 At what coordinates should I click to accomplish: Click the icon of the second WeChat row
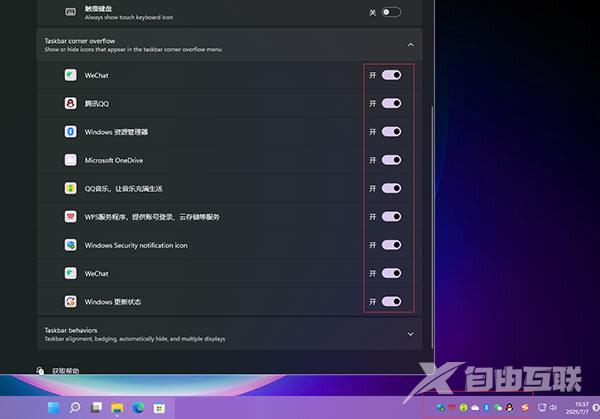click(70, 273)
